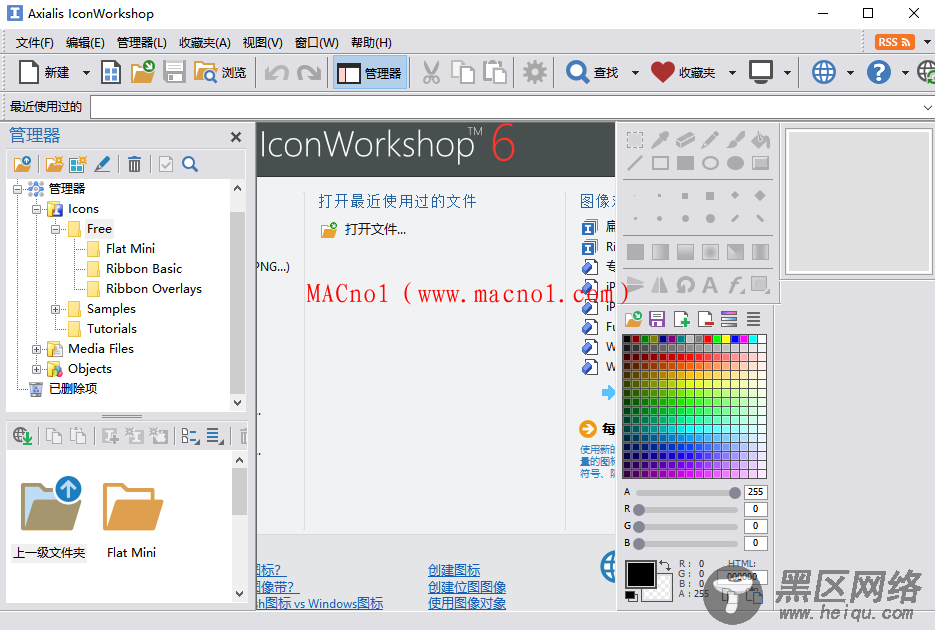This screenshot has width=935, height=630.
Task: Click the 创建位图图像 link
Action: pos(467,587)
